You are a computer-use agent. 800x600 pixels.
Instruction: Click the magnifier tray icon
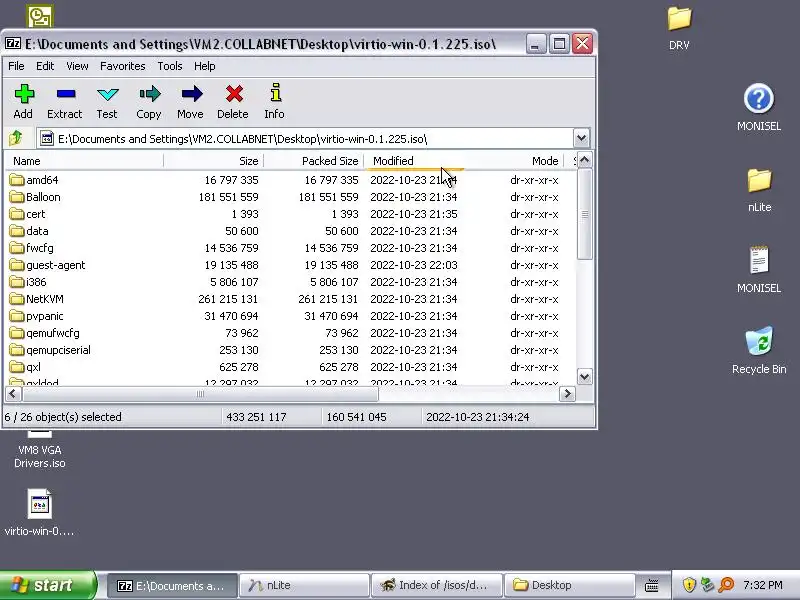click(726, 585)
